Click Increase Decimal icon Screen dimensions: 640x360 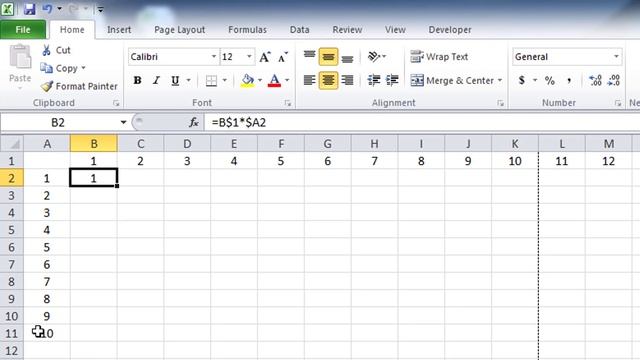[596, 80]
